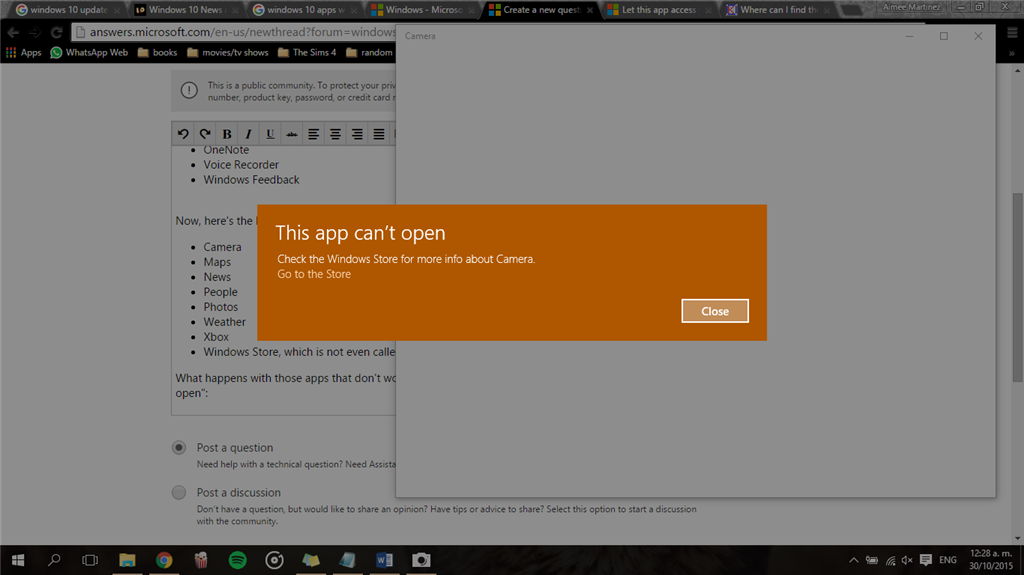Open the WhatsApp Web bookmark
The image size is (1024, 575).
(x=89, y=52)
